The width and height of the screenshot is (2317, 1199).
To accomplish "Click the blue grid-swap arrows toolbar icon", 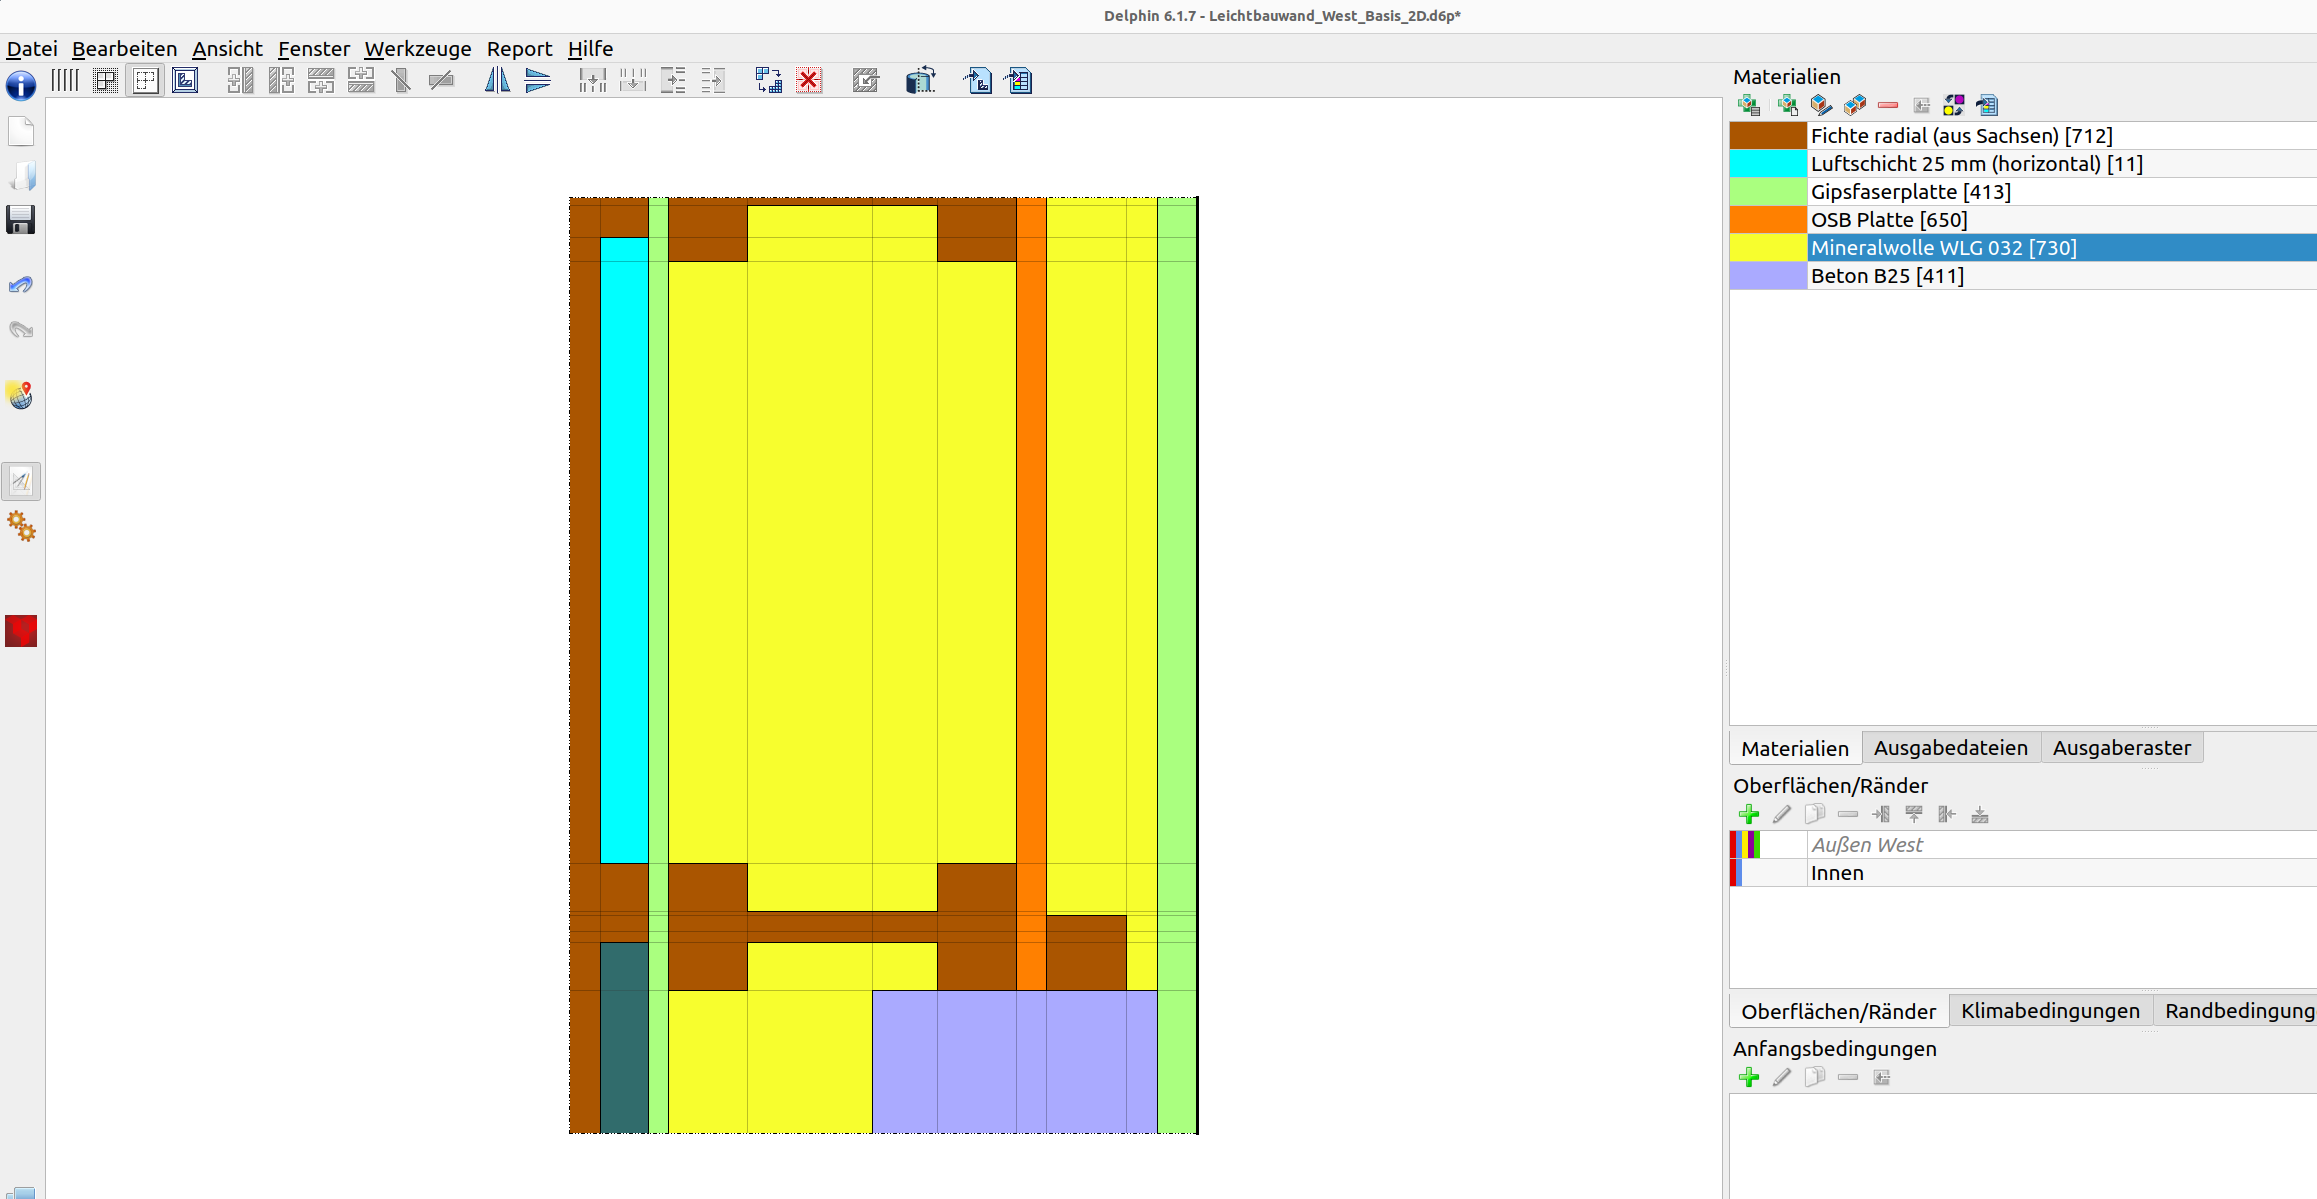I will point(768,80).
